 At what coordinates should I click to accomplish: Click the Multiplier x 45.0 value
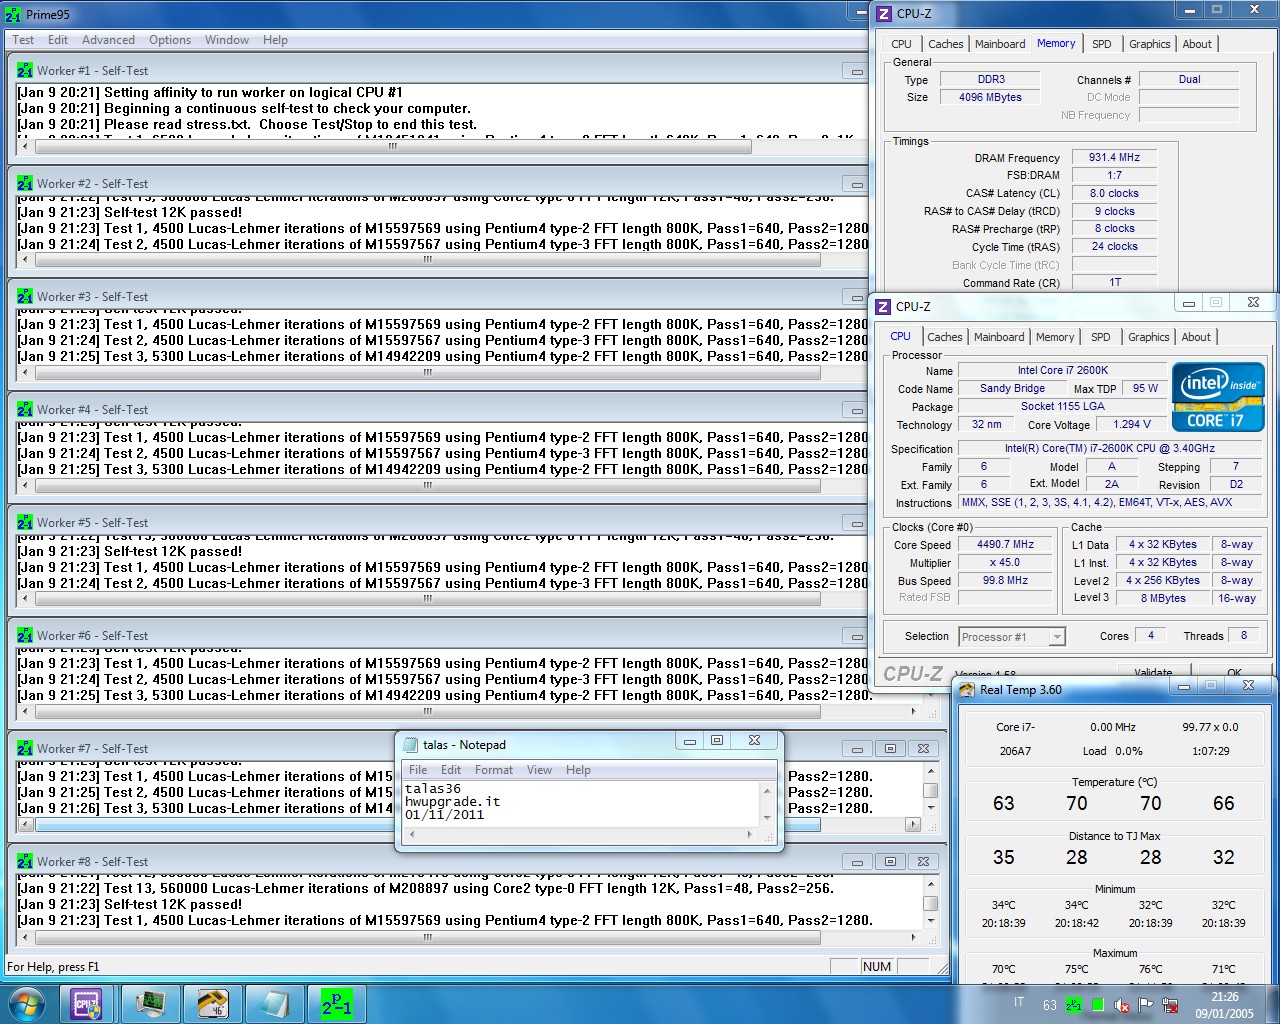(x=1006, y=563)
